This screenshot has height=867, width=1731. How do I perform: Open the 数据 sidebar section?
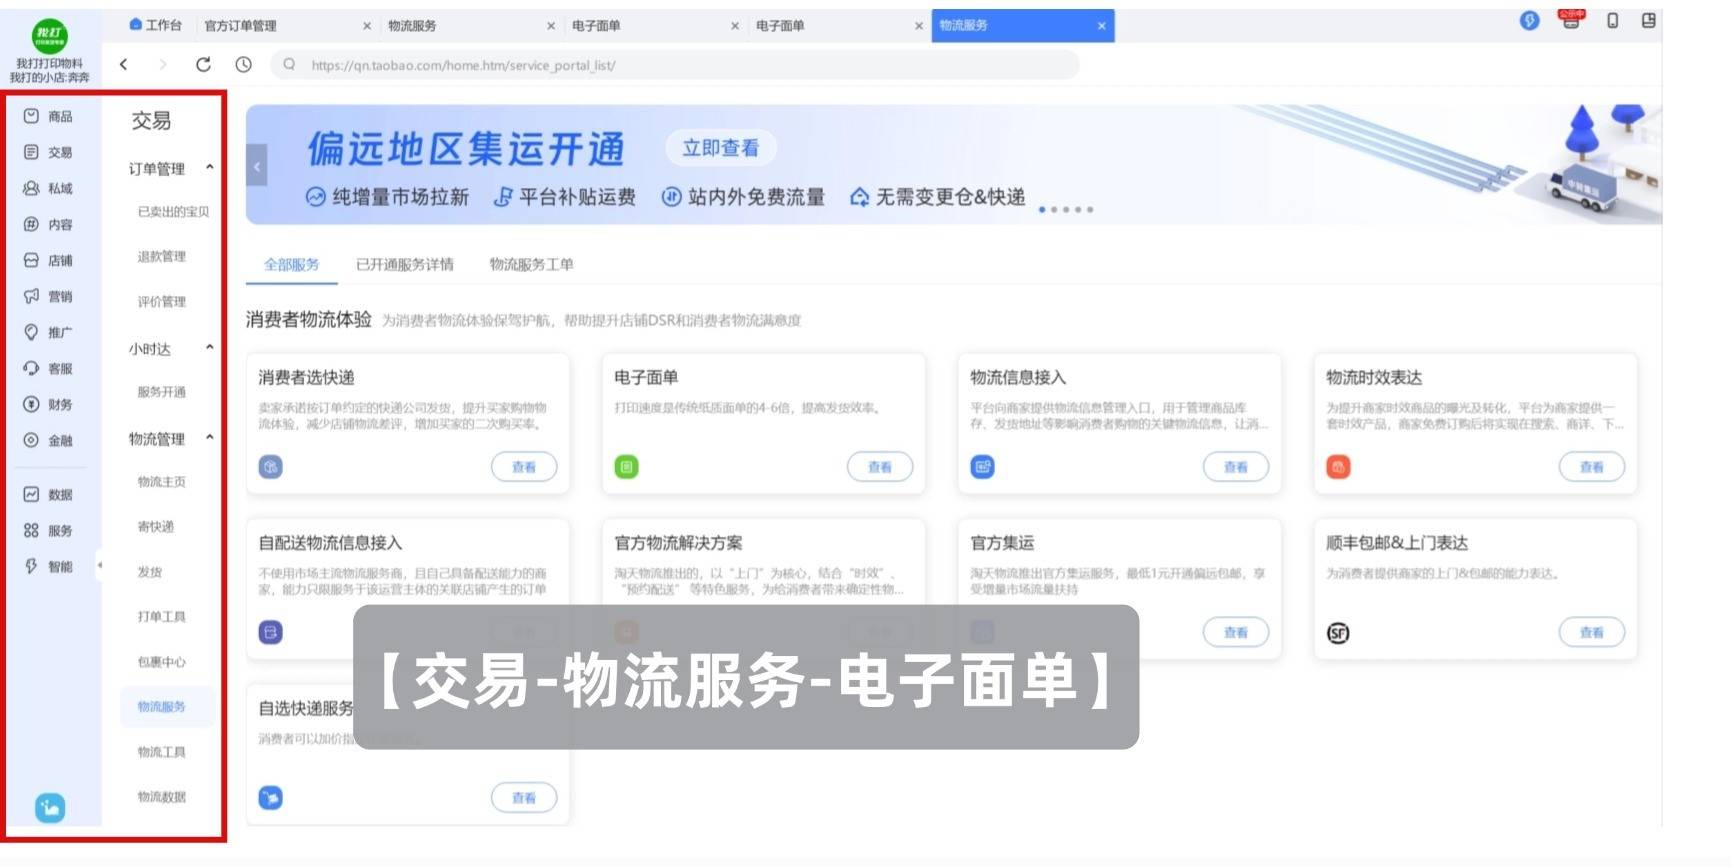tap(48, 494)
